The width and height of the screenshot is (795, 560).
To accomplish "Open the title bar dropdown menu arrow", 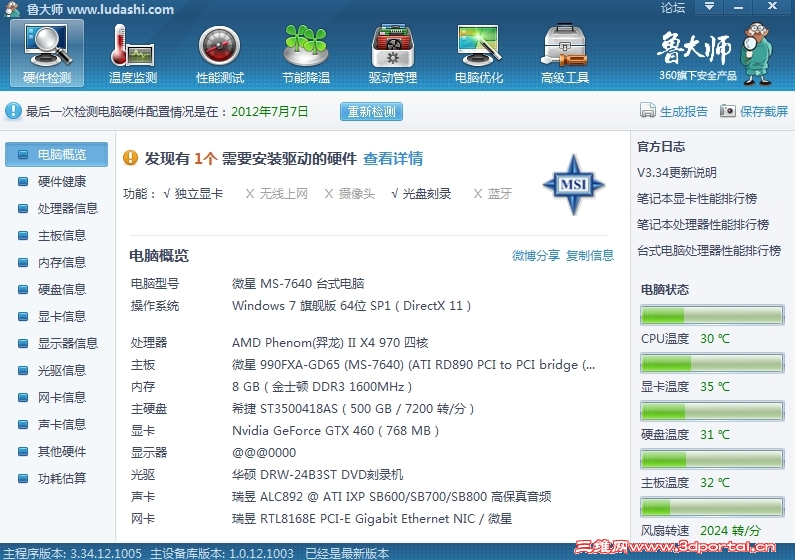I will (709, 7).
